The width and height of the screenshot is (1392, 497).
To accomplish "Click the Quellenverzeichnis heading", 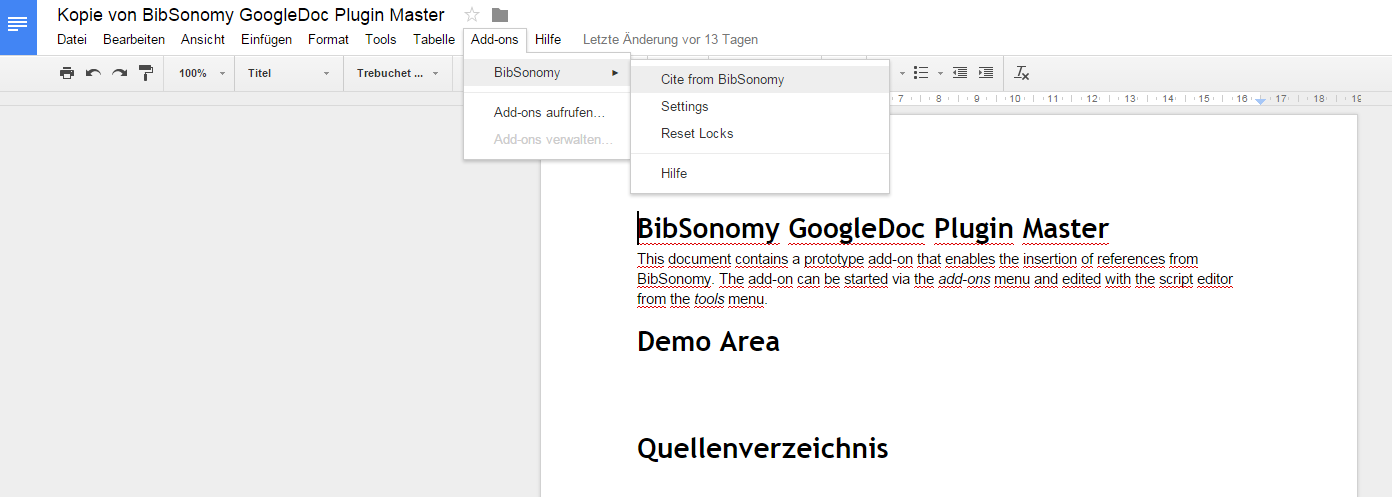I will click(x=763, y=448).
